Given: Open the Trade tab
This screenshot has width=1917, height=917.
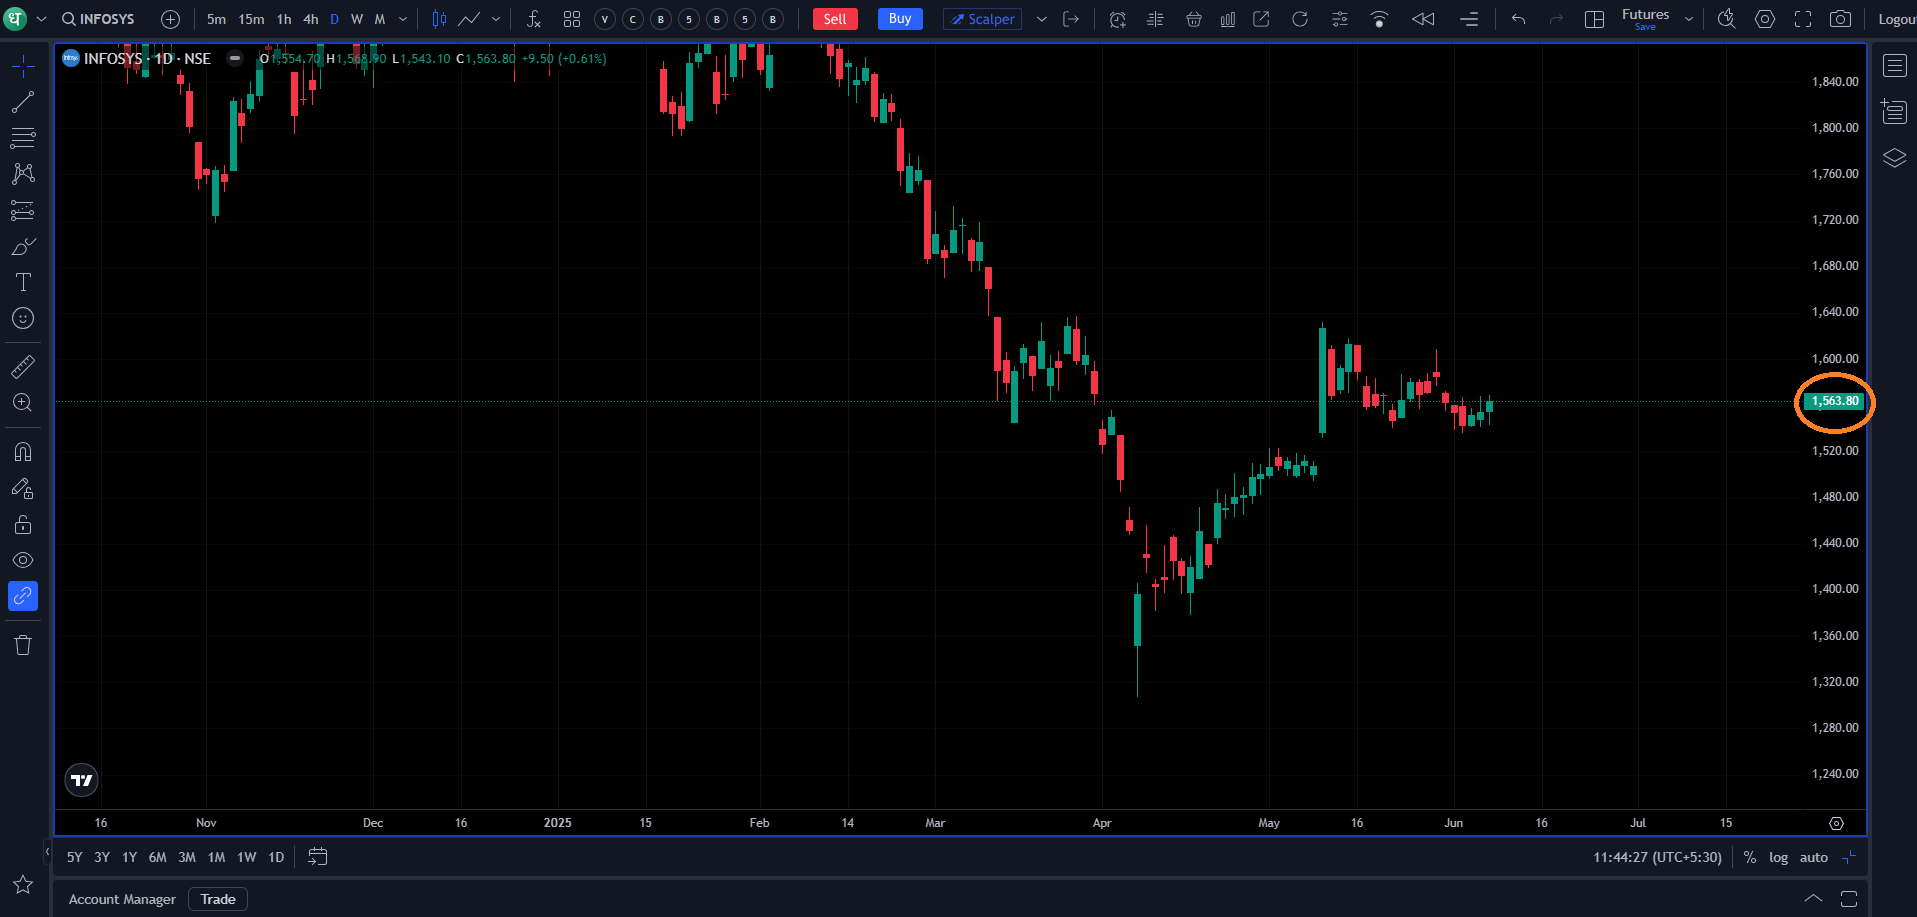Looking at the screenshot, I should pos(218,899).
